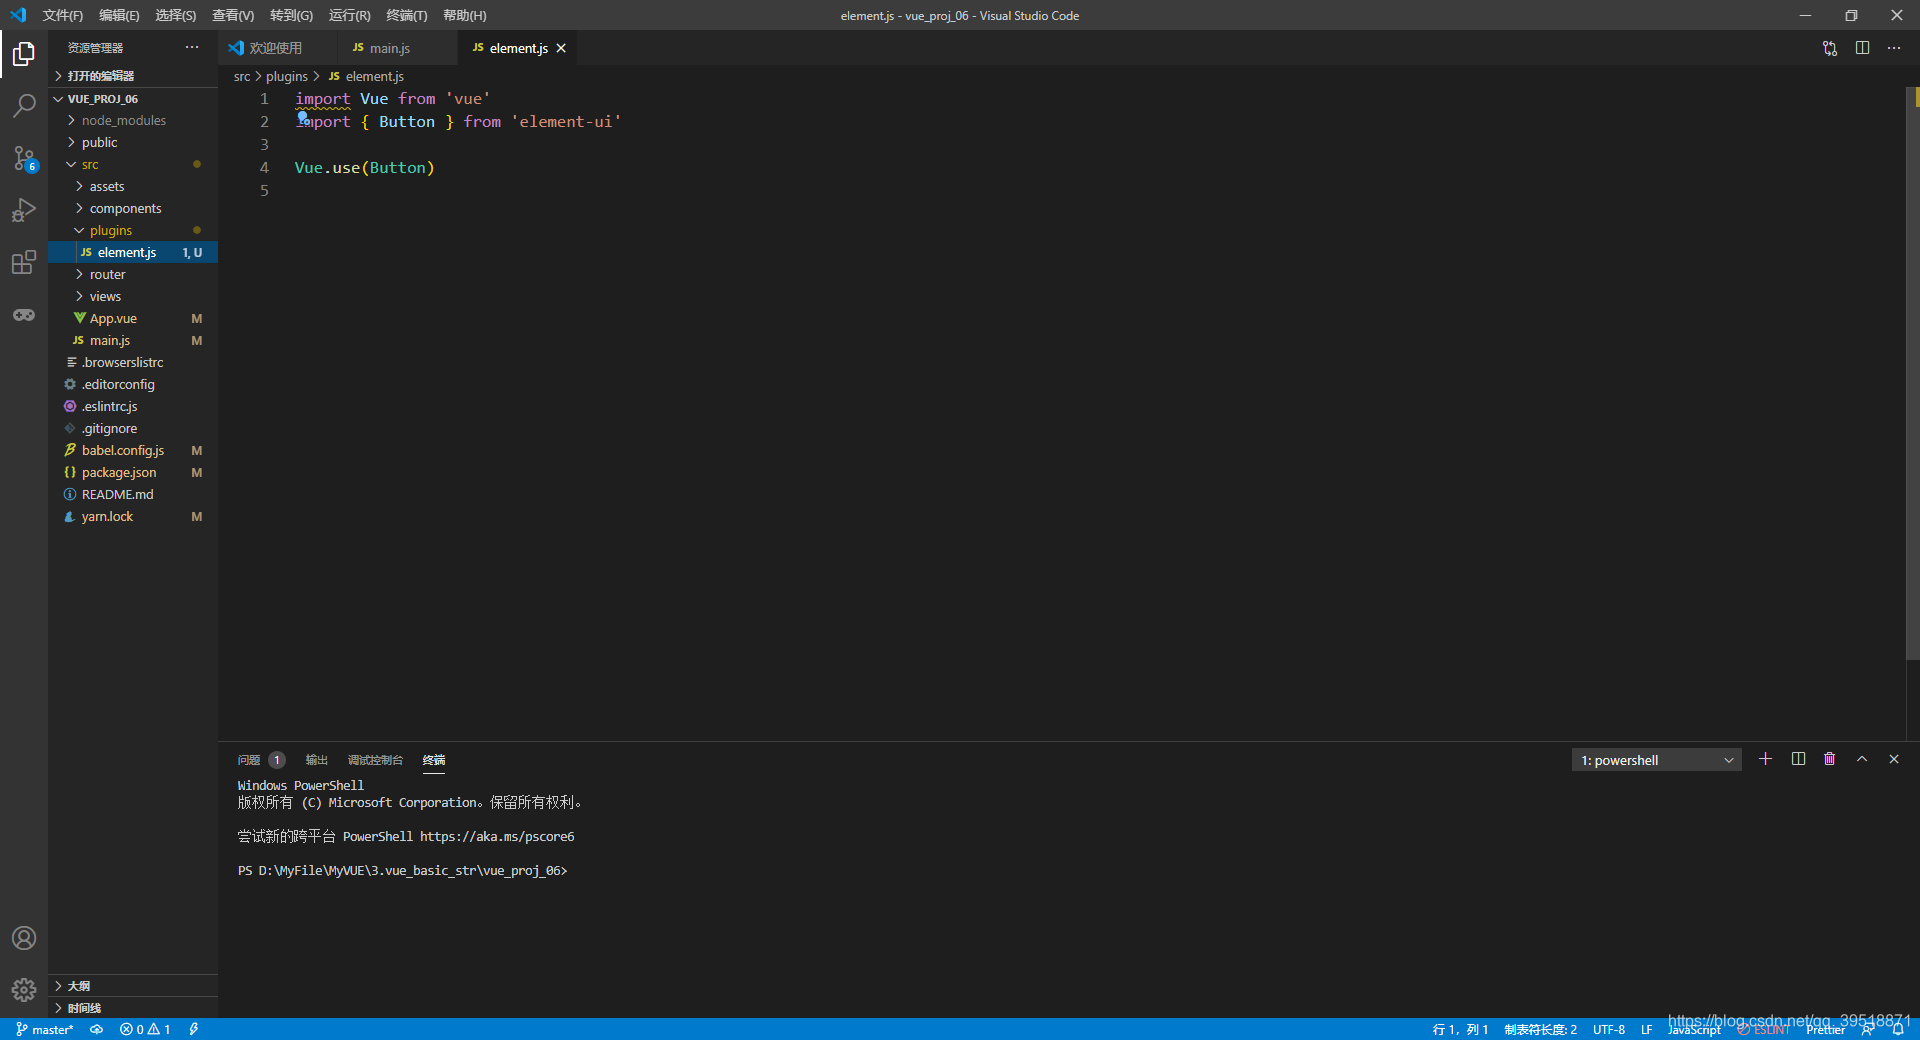Viewport: 1920px width, 1040px height.
Task: Change LF end of line sequence
Action: pos(1647,1029)
